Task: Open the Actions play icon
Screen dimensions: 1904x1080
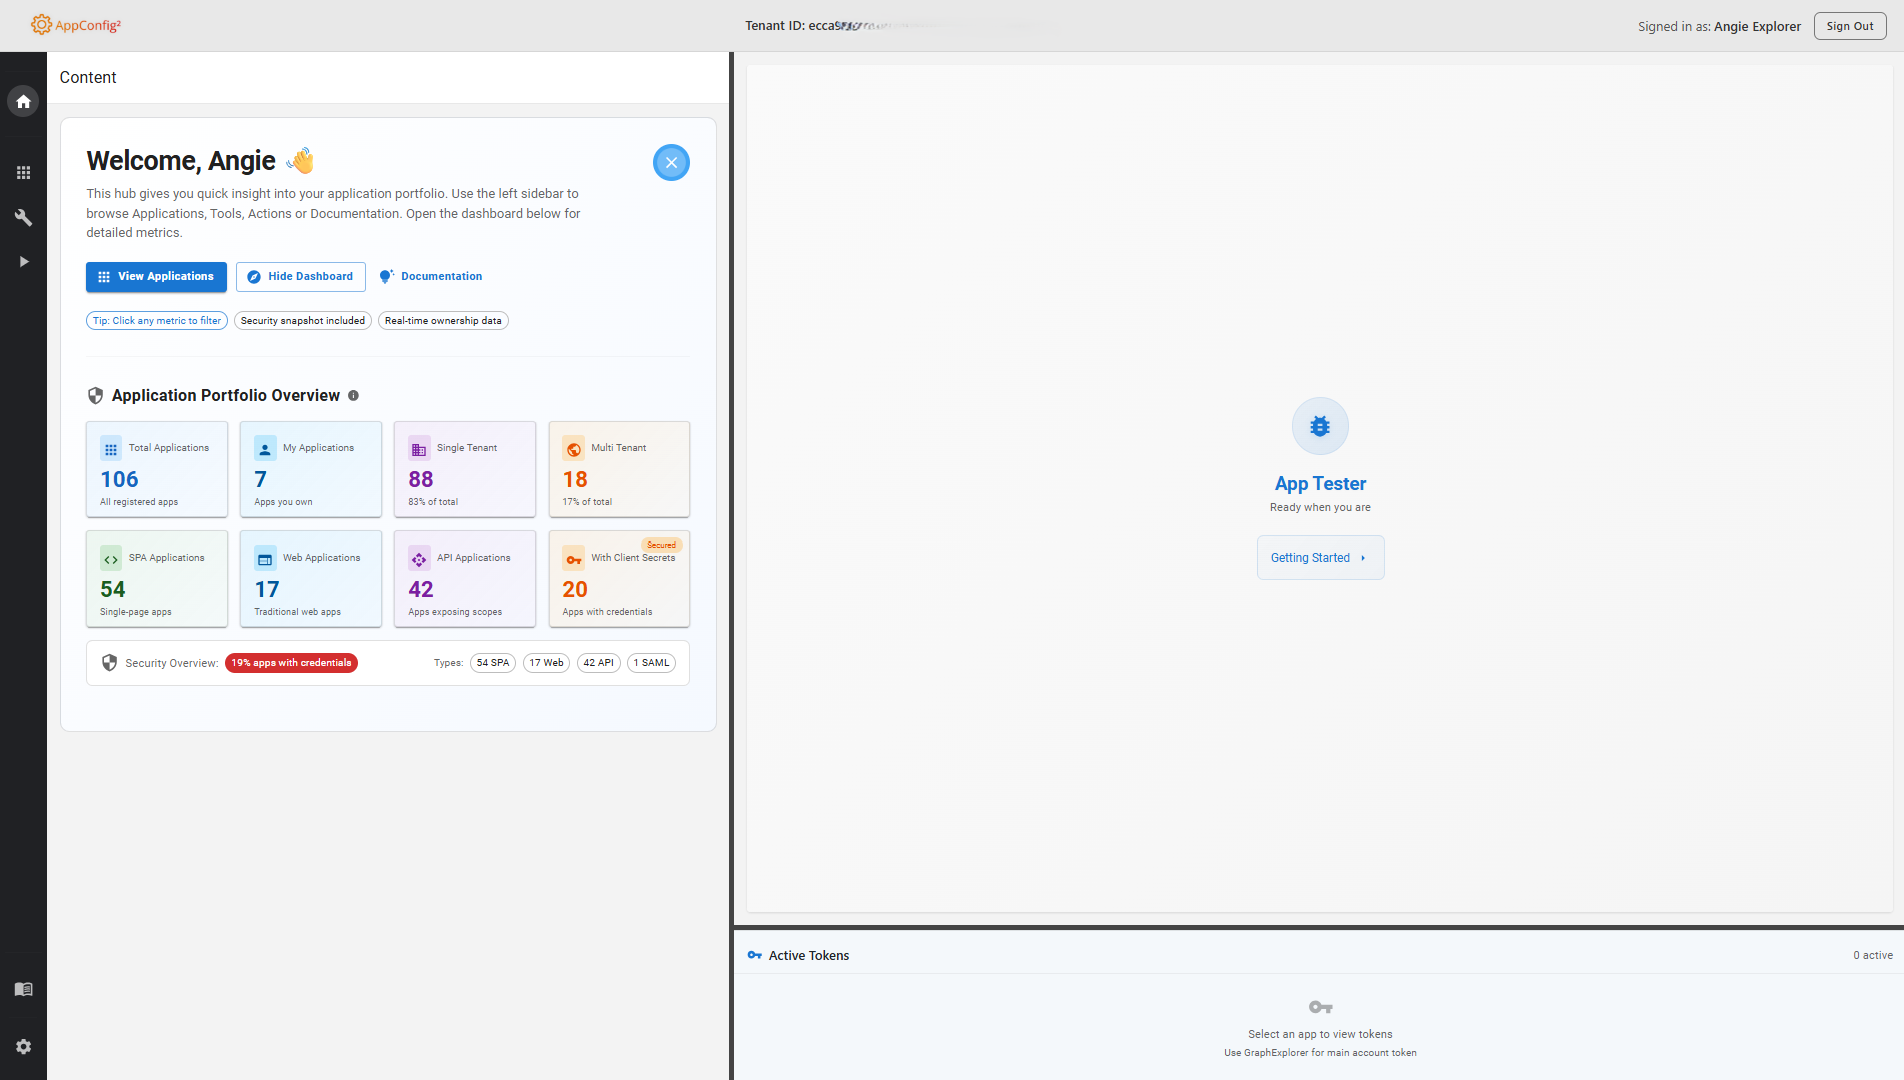Action: [x=23, y=261]
